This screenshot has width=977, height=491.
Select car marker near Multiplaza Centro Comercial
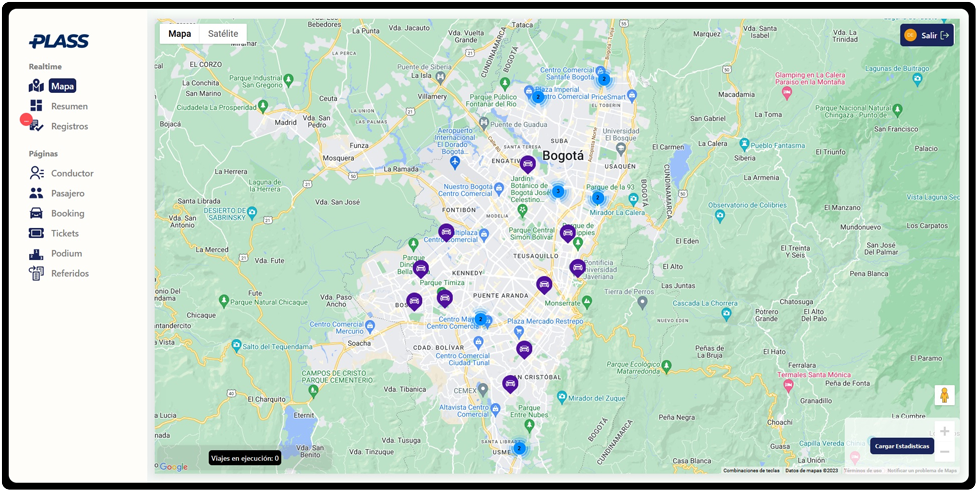click(446, 232)
